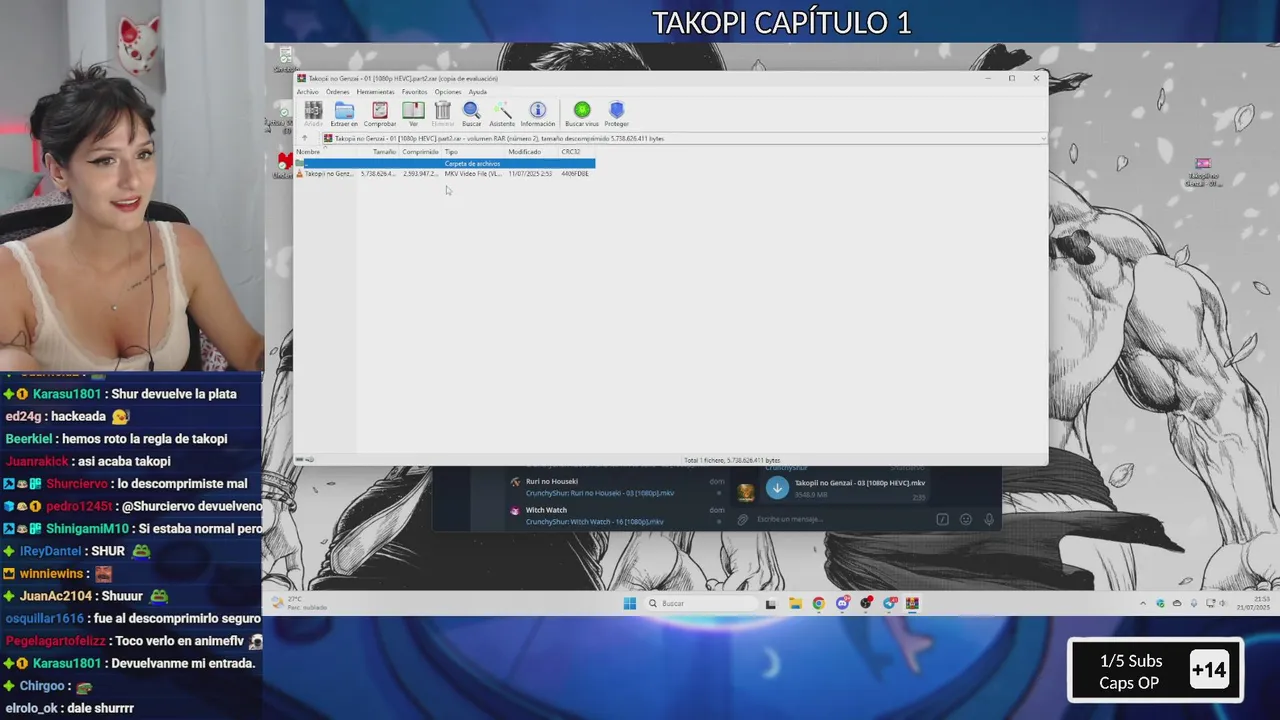Click the Proteger shield icon
1280x720 pixels.
point(616,113)
